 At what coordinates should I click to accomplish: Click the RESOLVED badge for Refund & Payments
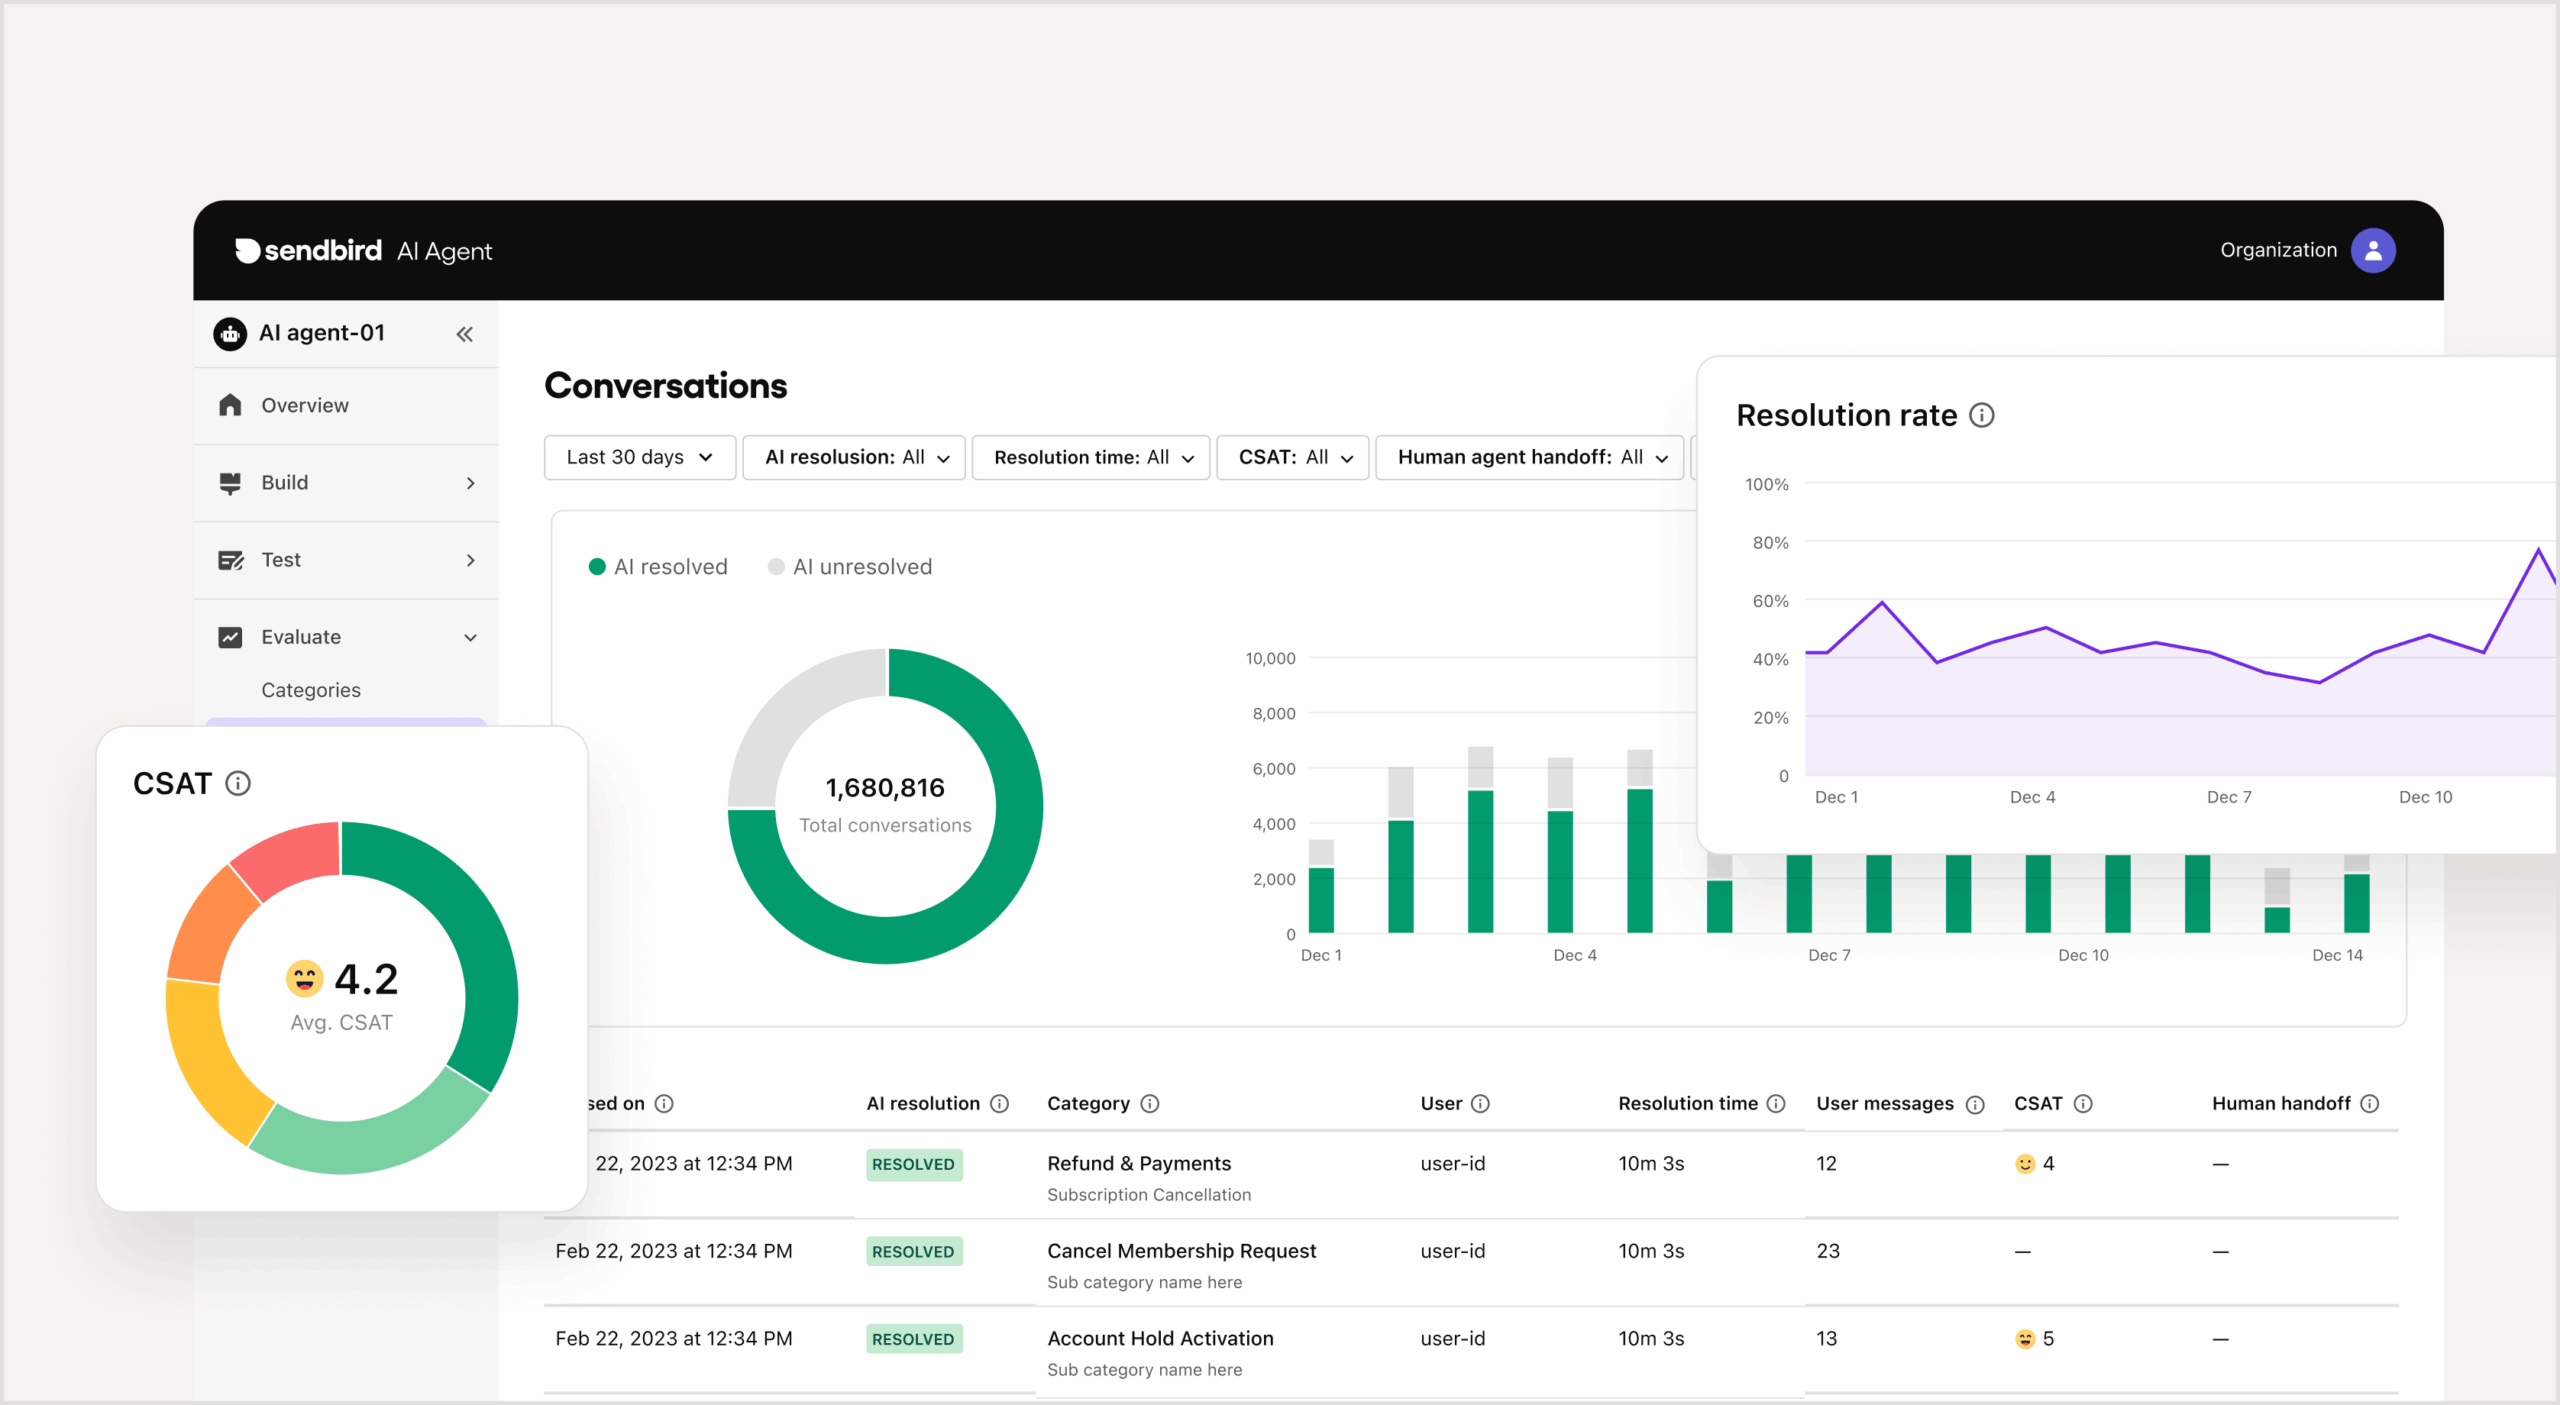(913, 1164)
